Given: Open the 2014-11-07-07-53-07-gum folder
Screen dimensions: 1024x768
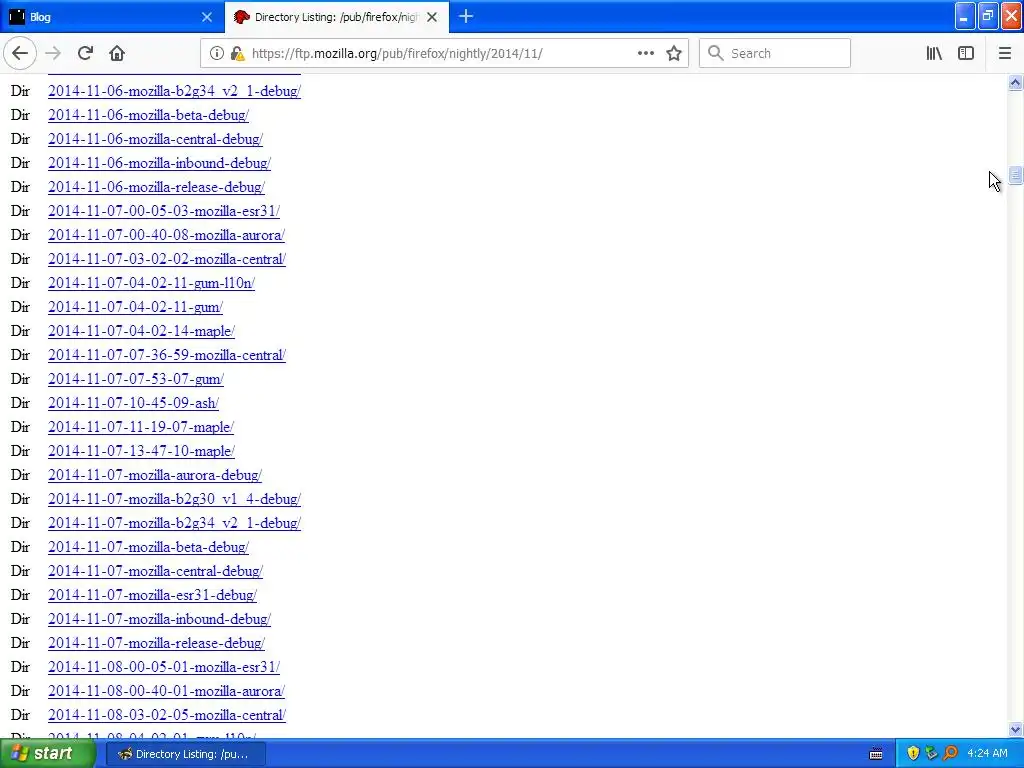Looking at the screenshot, I should [x=136, y=379].
